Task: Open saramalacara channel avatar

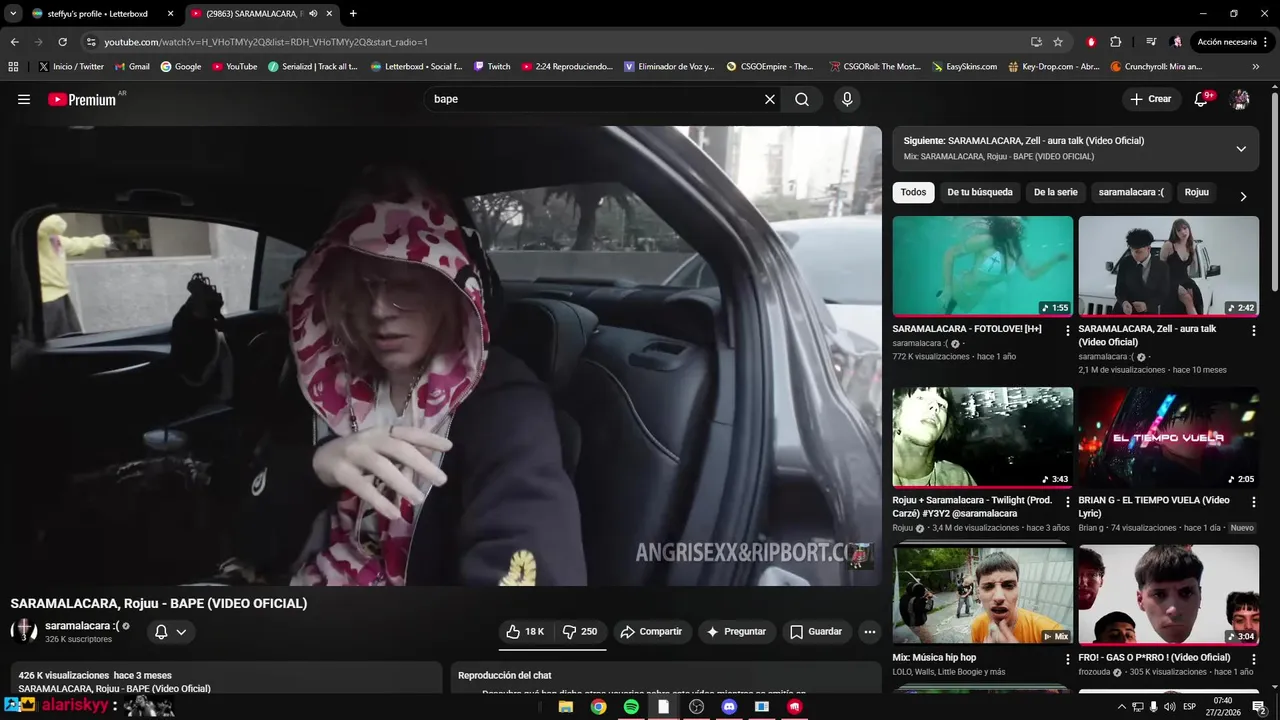Action: tap(24, 631)
